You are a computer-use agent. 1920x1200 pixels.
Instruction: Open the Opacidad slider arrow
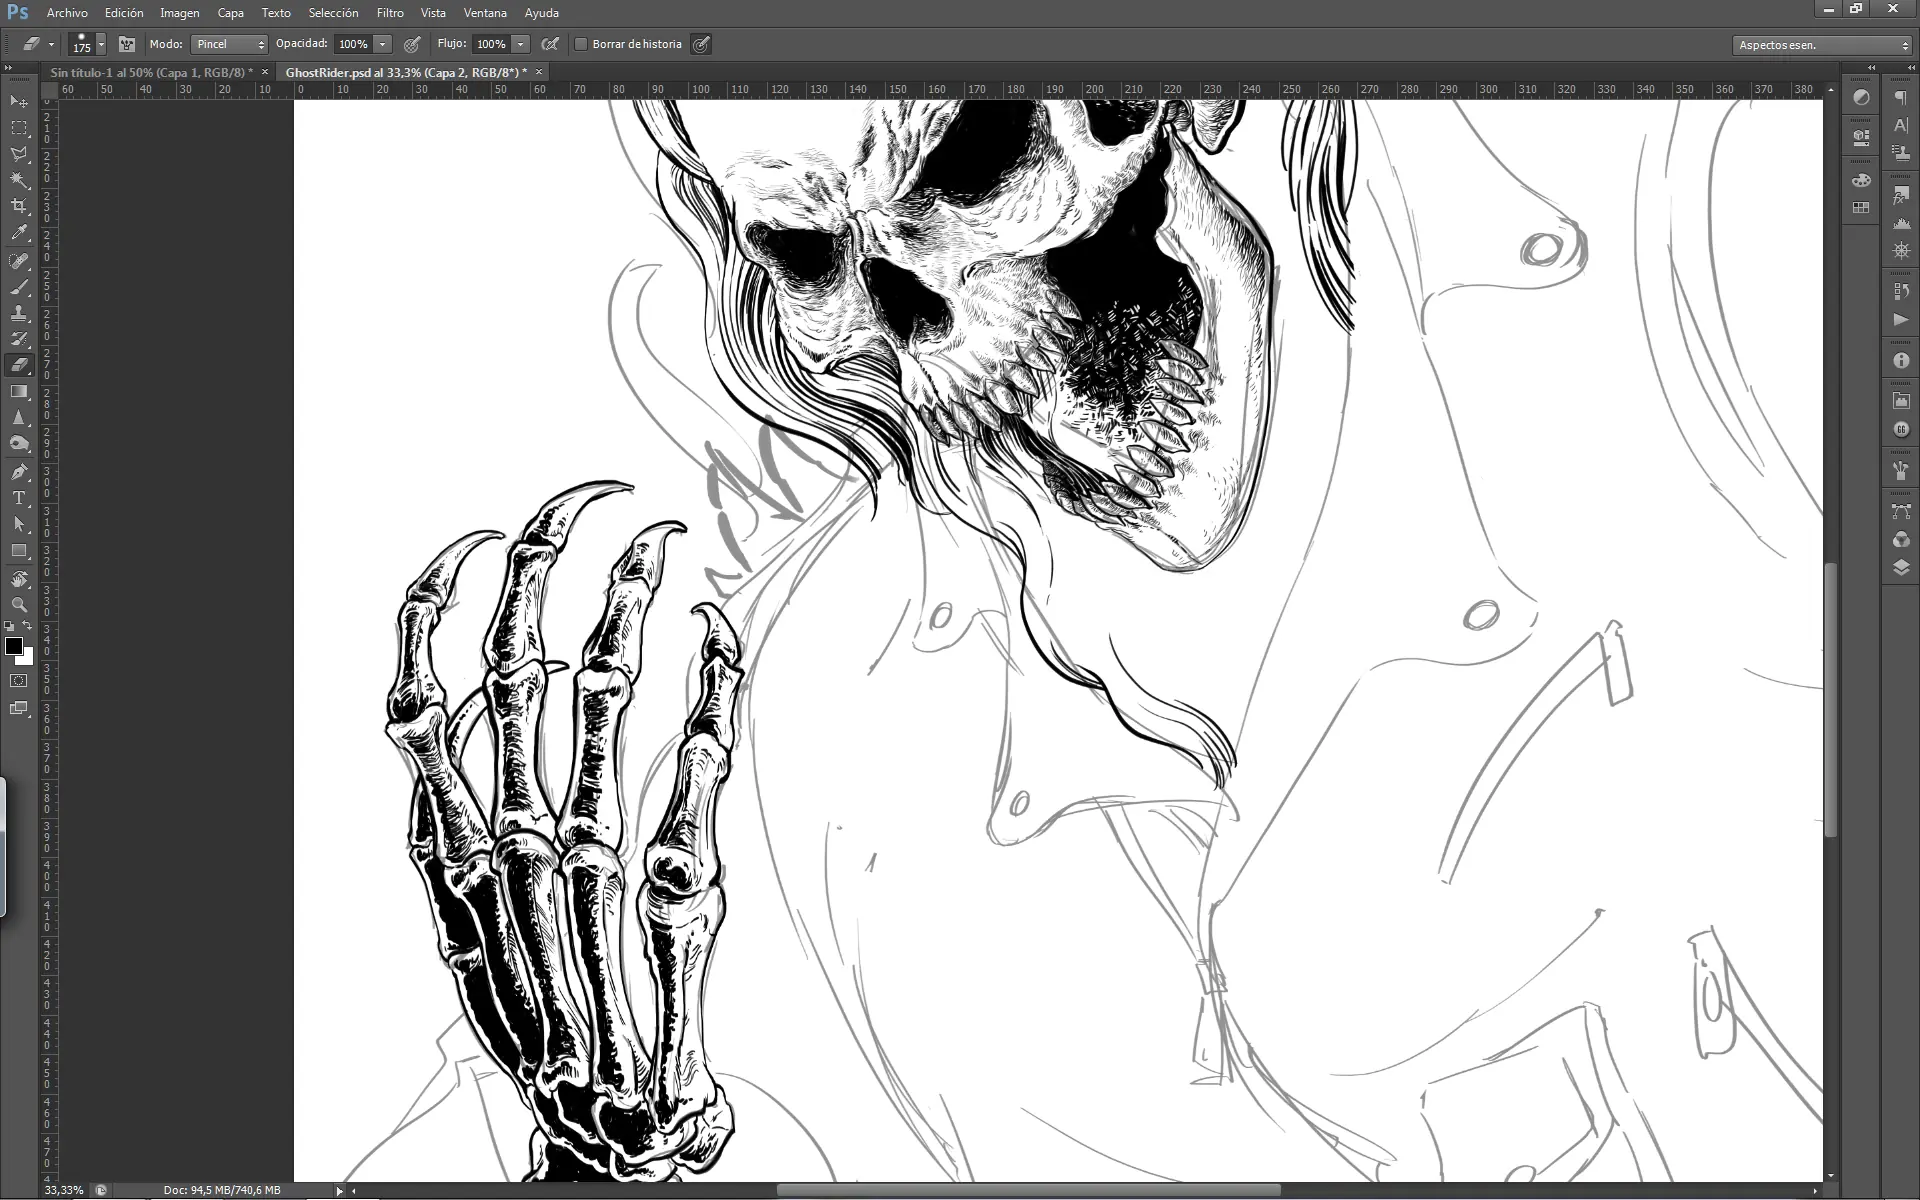pyautogui.click(x=382, y=44)
